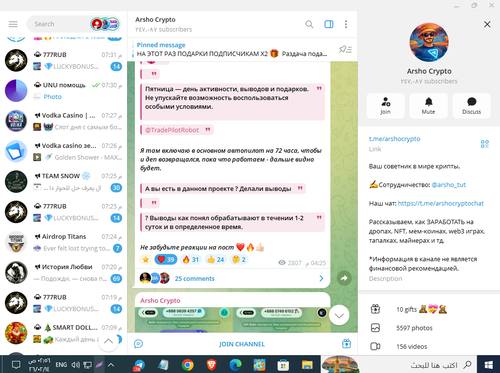Open 156 videos shared media
The height and width of the screenshot is (373, 500).
pyautogui.click(x=429, y=346)
